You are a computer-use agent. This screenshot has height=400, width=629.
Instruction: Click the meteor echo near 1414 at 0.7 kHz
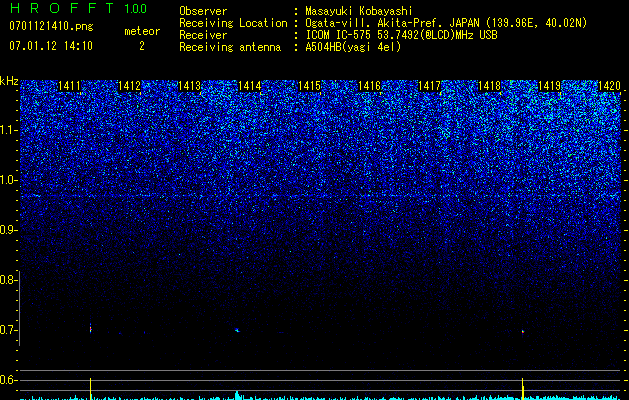(237, 330)
